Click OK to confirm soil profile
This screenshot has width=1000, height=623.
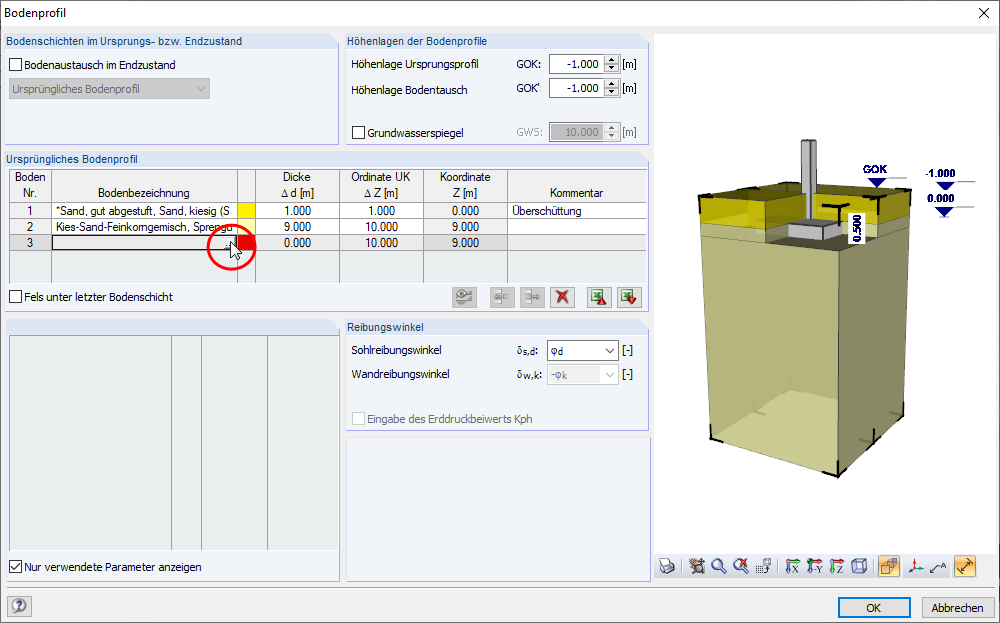click(874, 608)
